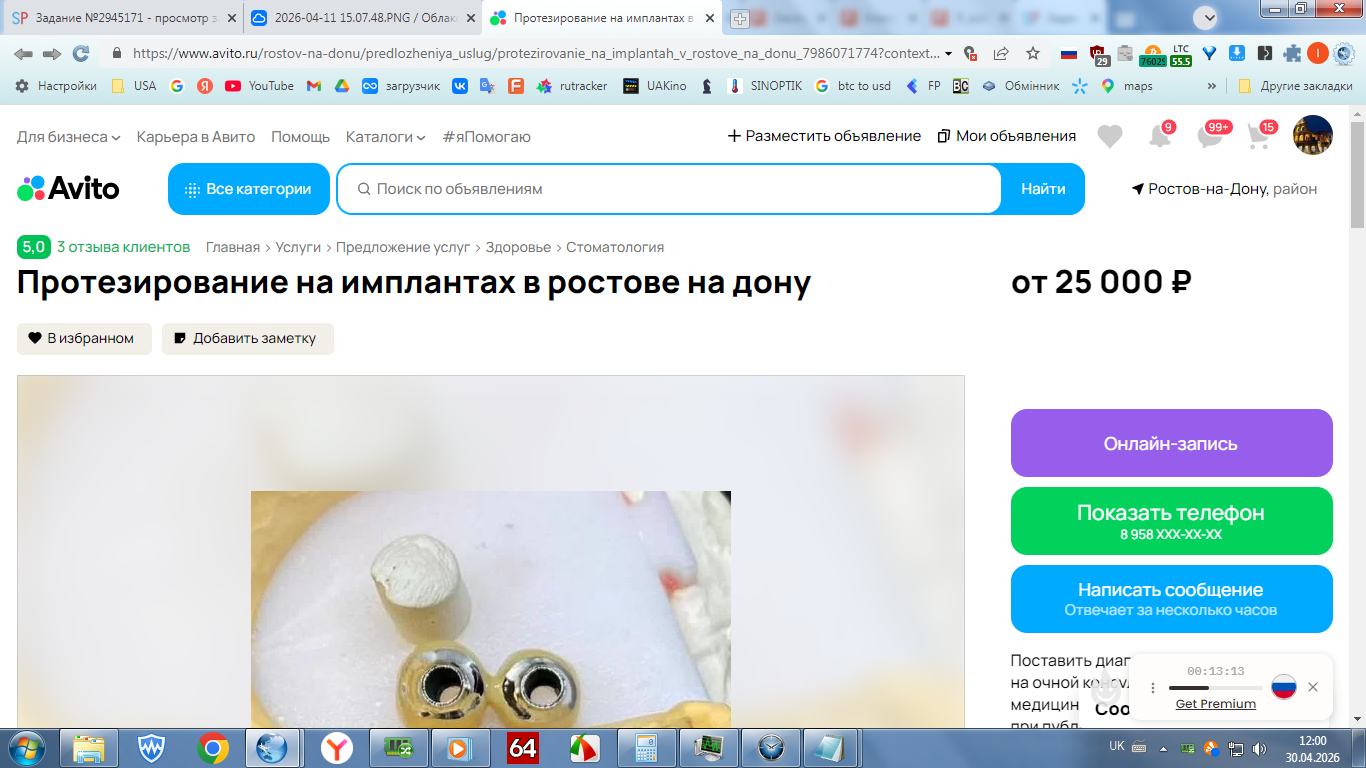
Task: Open VPN widget three-dots menu
Action: point(1153,688)
